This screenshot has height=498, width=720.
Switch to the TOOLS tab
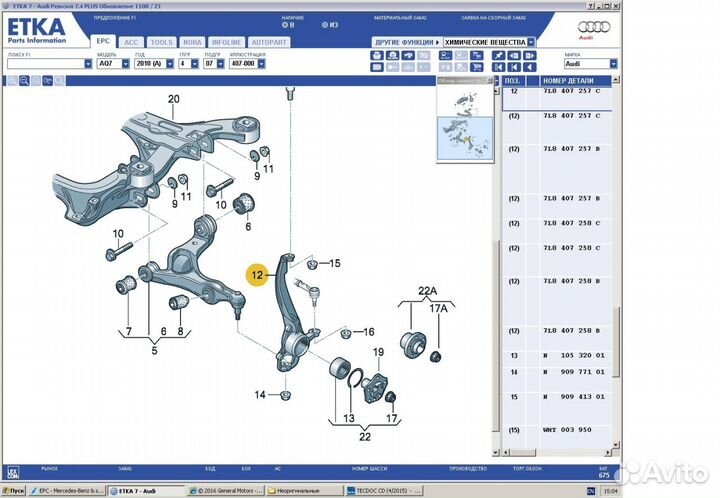tap(160, 42)
